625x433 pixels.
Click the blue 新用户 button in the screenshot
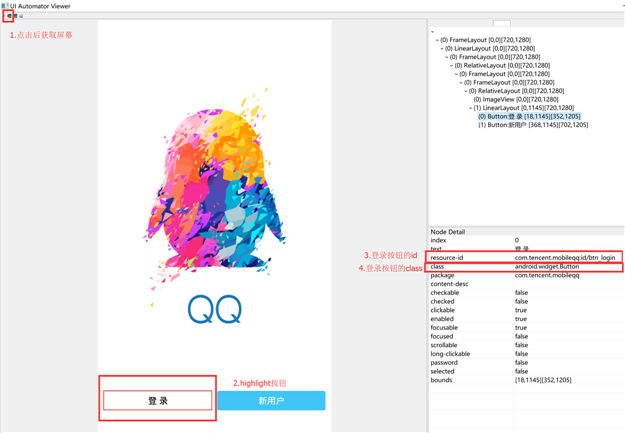(271, 400)
